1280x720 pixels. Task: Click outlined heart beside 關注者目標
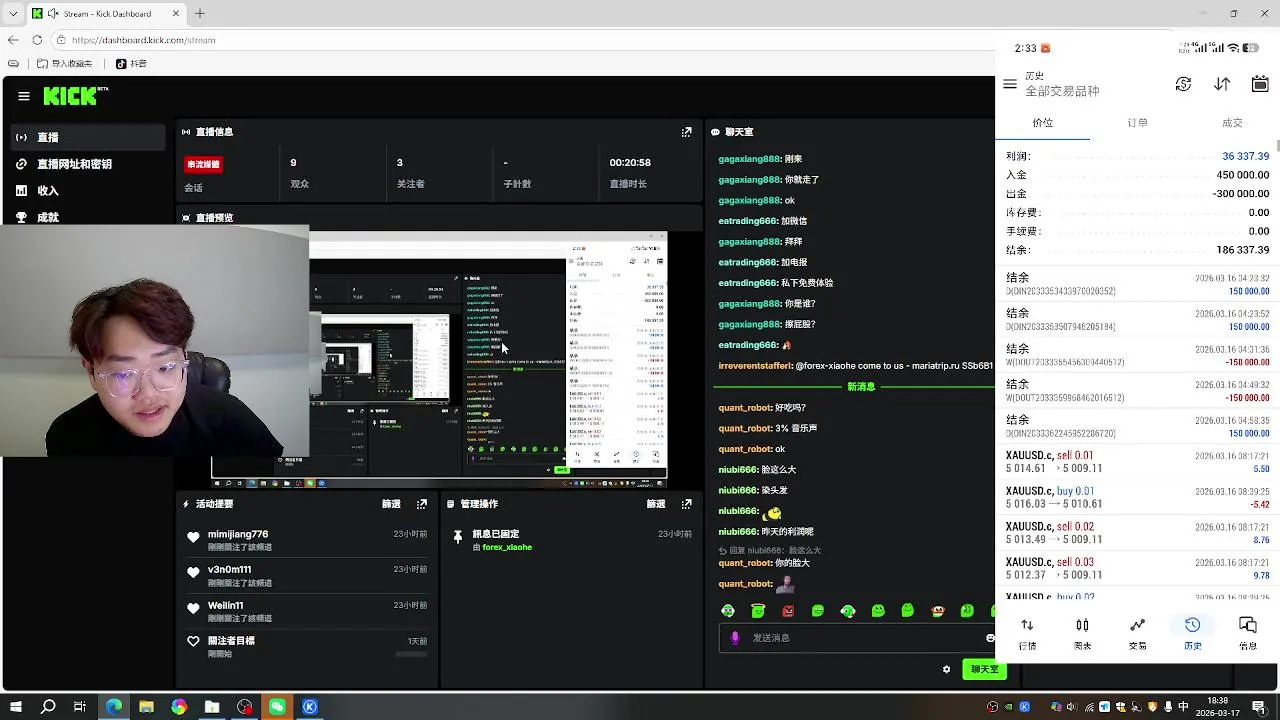click(193, 641)
